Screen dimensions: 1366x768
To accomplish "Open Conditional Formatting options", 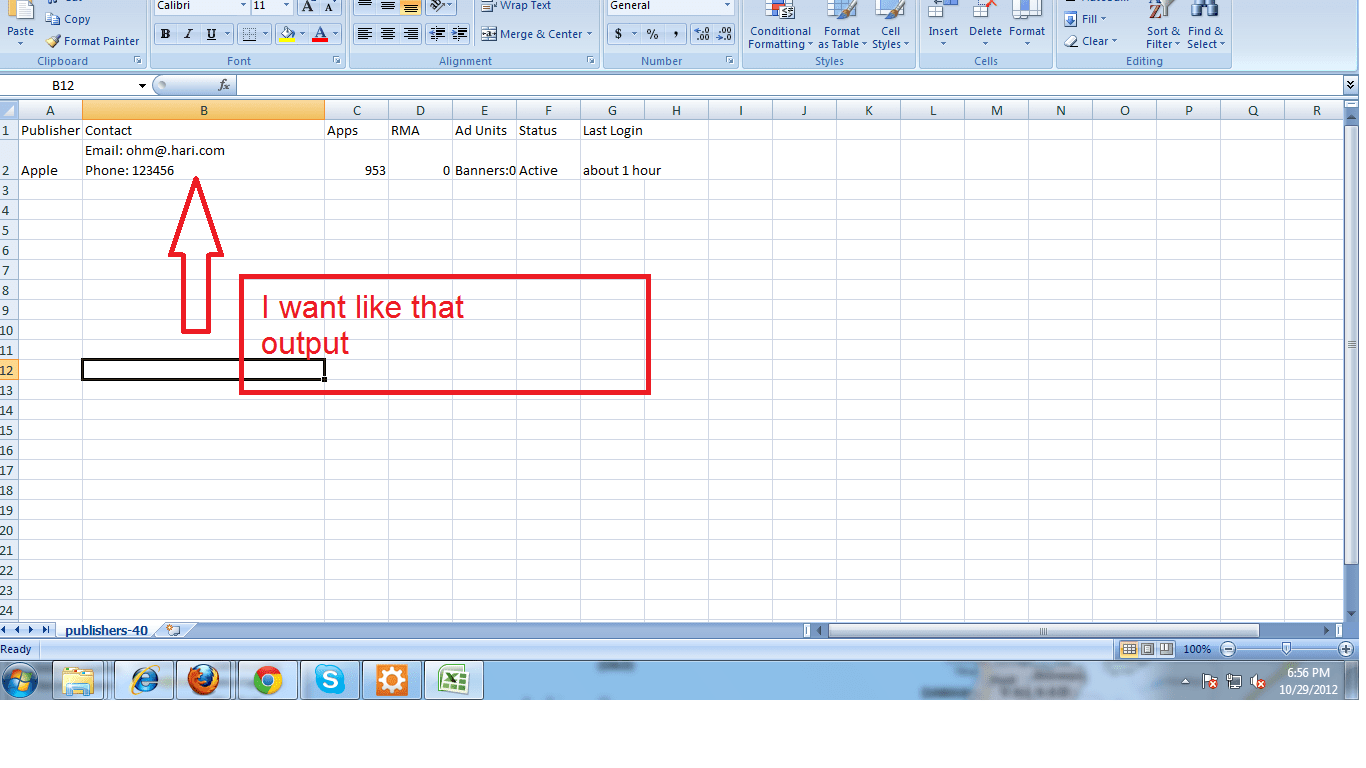I will 779,30.
